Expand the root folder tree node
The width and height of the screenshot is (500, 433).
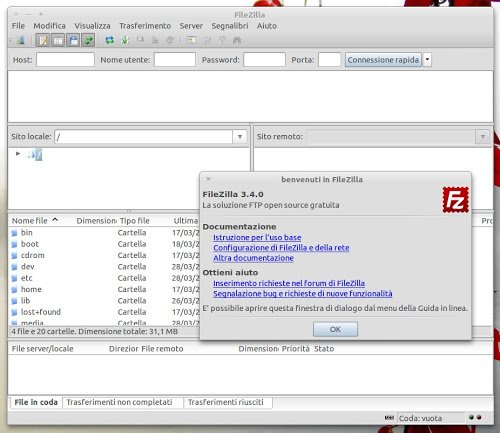pos(18,154)
